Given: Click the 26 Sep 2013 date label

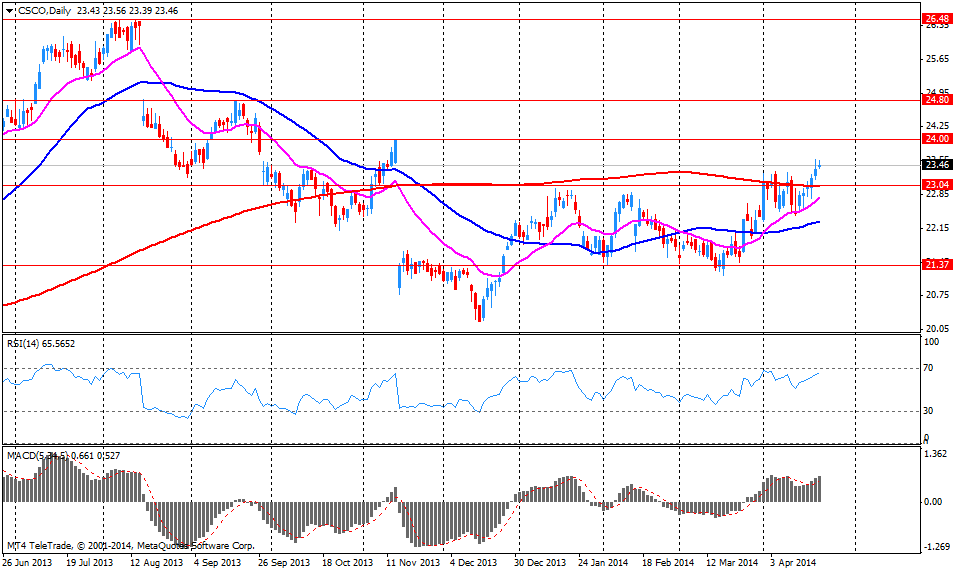Looking at the screenshot, I should (x=283, y=562).
